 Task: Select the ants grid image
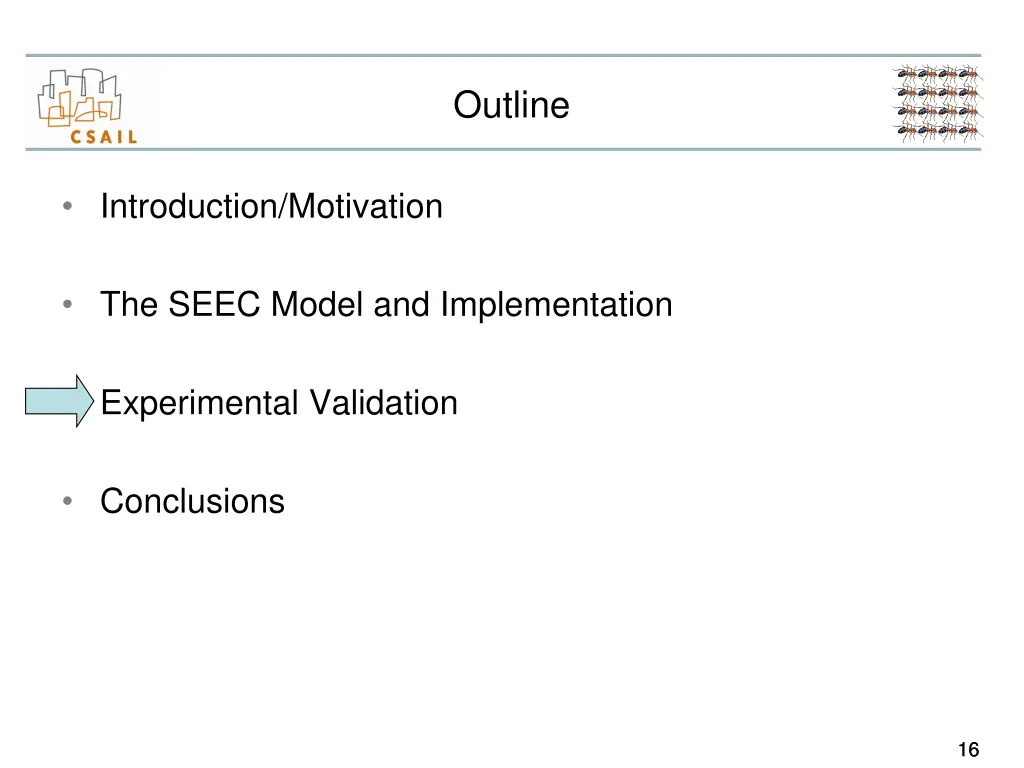click(x=937, y=103)
